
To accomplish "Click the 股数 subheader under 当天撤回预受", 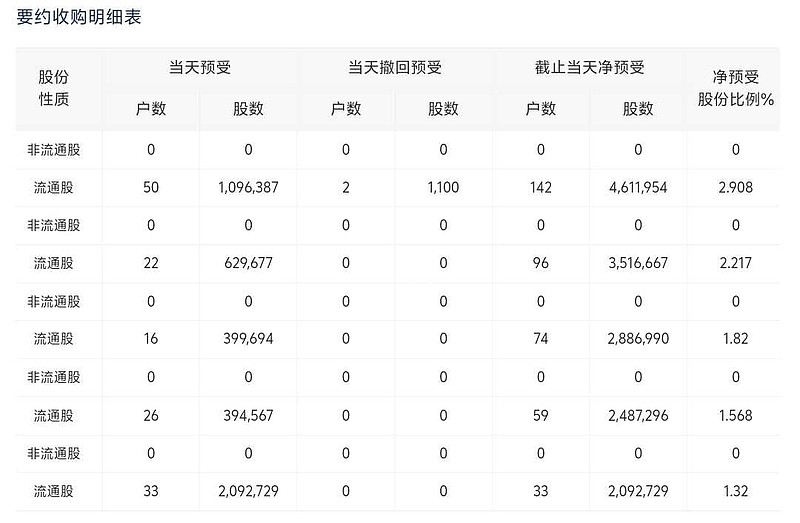I will [443, 109].
